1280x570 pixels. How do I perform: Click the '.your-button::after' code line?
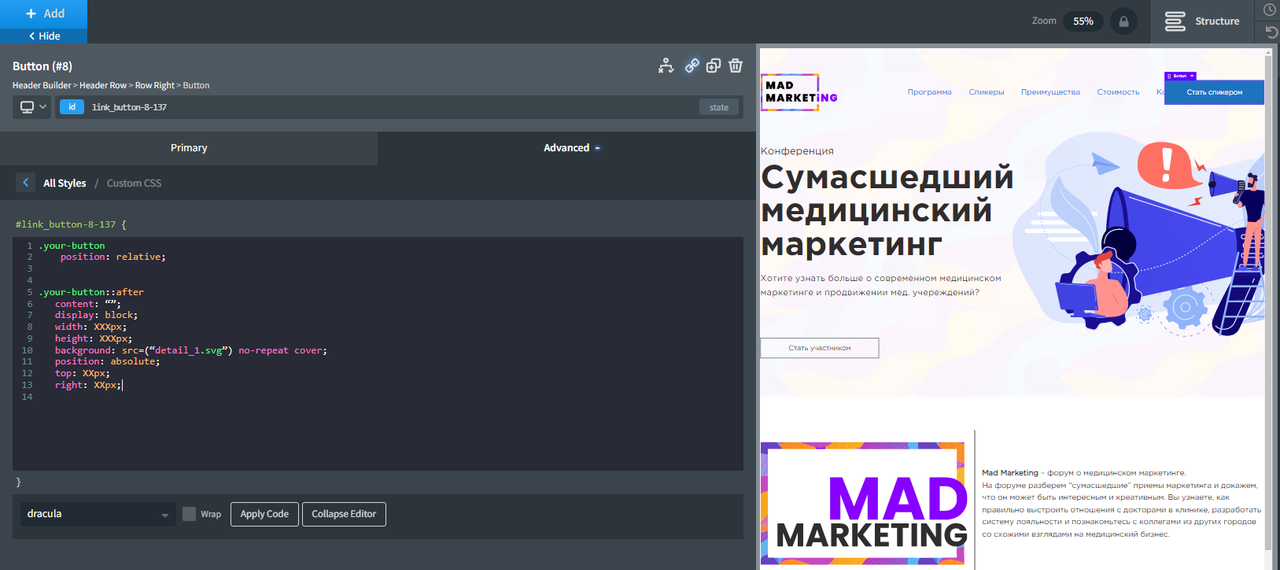click(x=92, y=292)
